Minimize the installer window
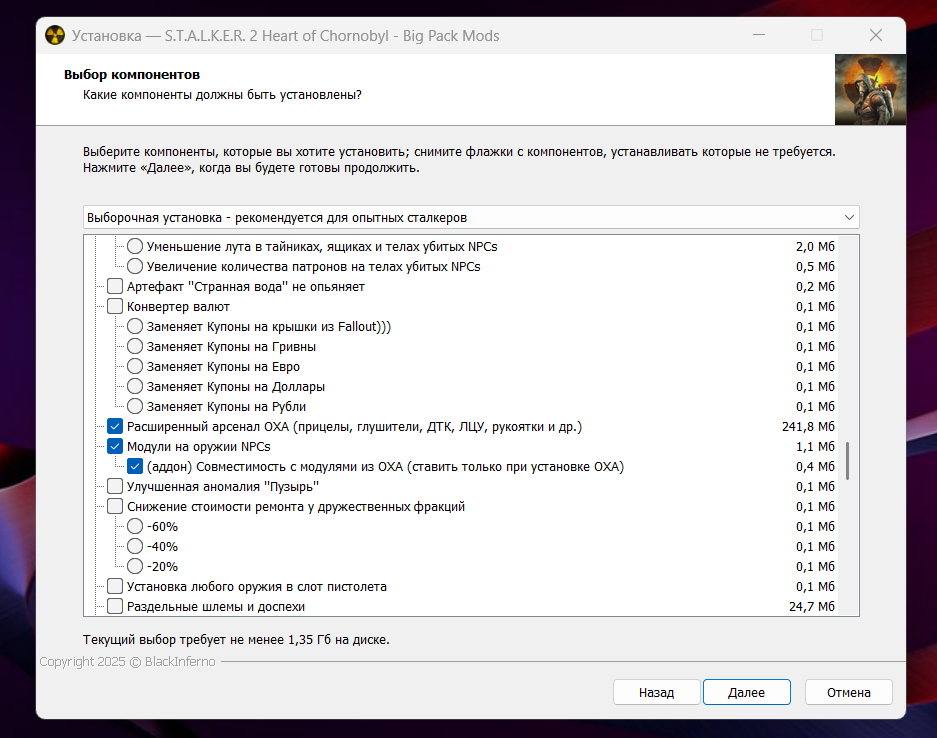This screenshot has height=738, width=937. [x=759, y=35]
